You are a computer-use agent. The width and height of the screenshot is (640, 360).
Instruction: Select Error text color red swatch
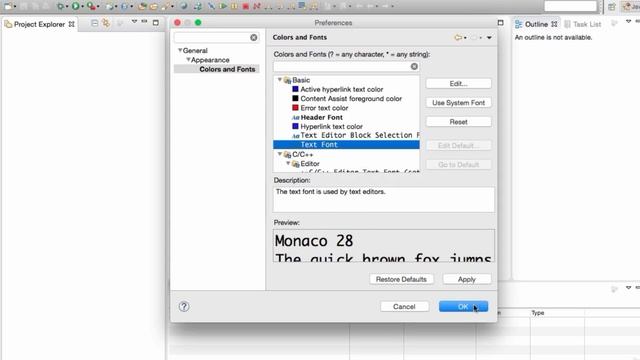pos(295,108)
